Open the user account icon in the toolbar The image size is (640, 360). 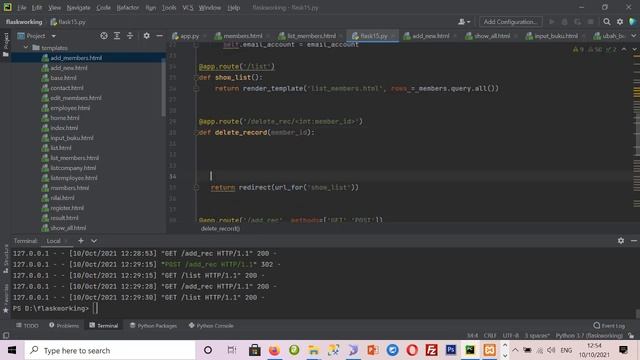(464, 22)
